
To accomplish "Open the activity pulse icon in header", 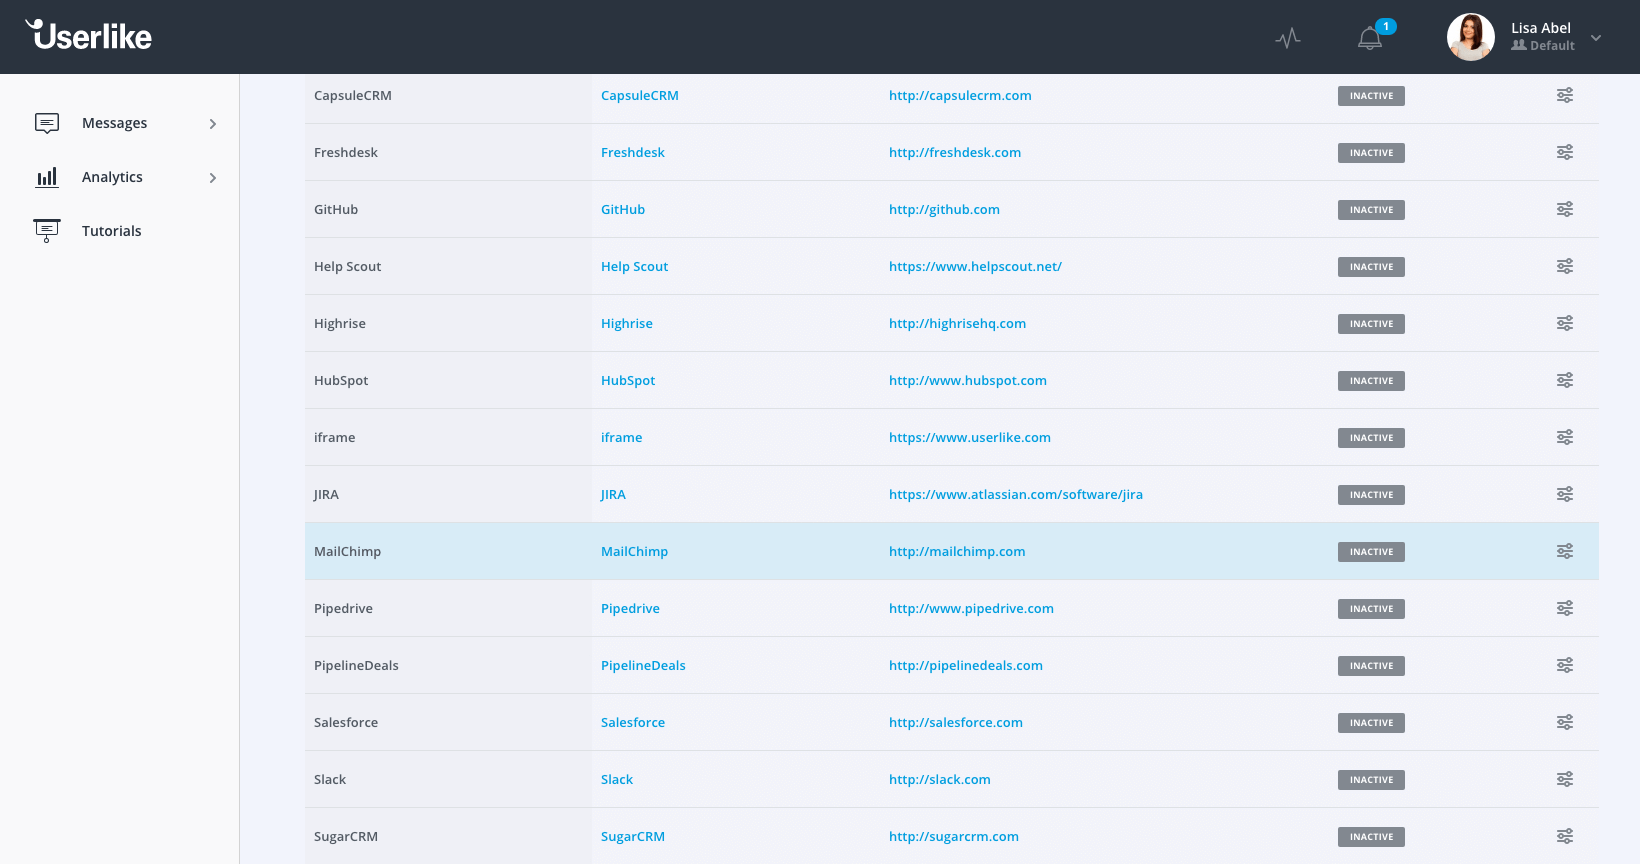I will tap(1288, 38).
